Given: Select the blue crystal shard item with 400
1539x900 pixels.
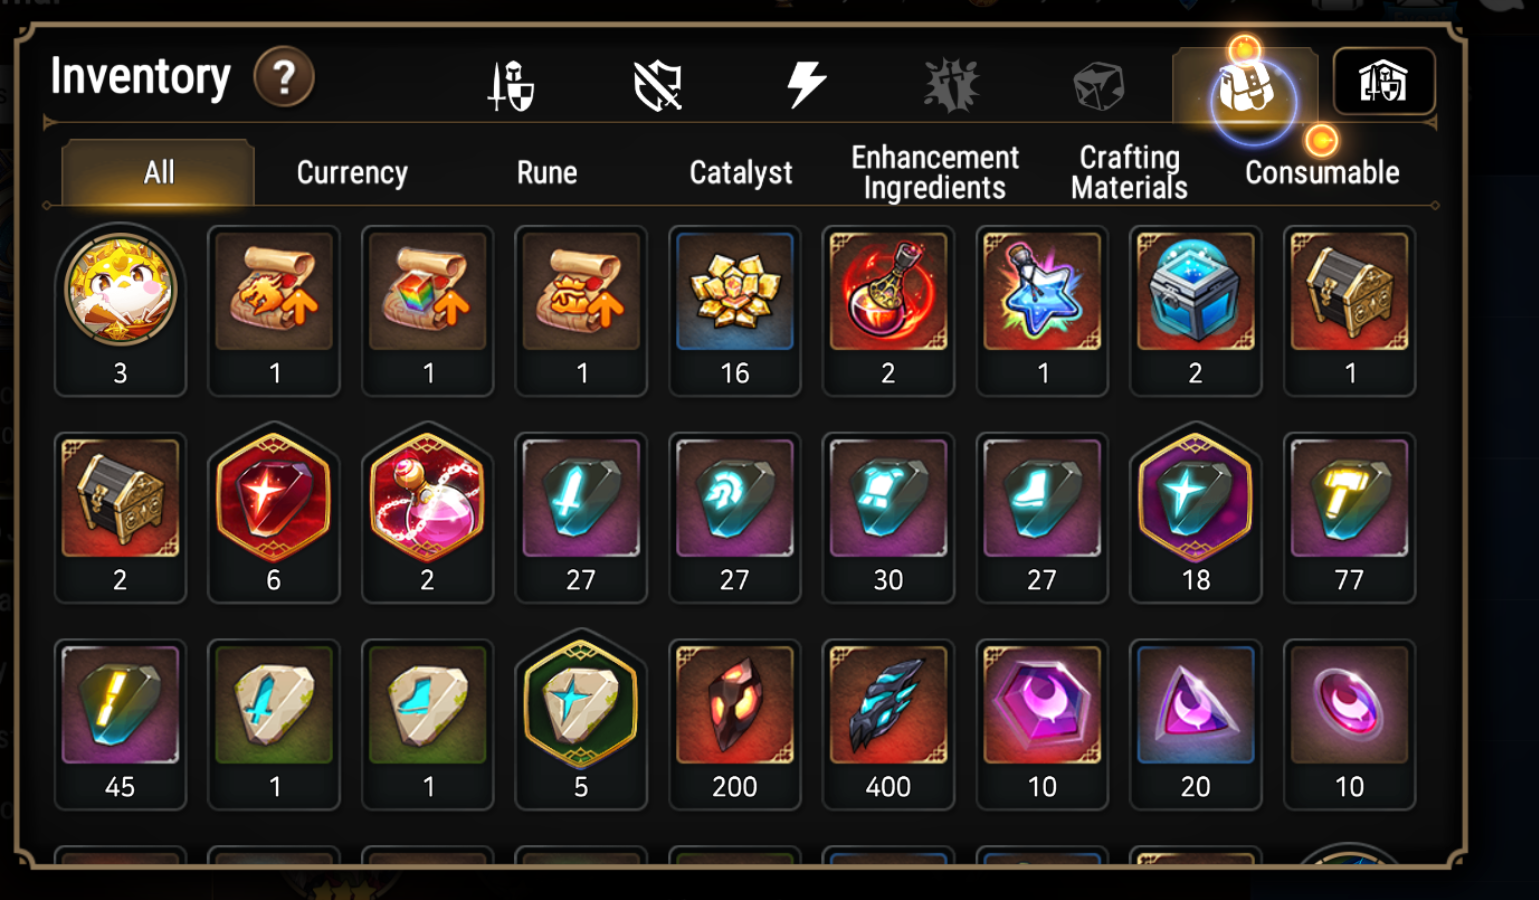Looking at the screenshot, I should [x=888, y=725].
